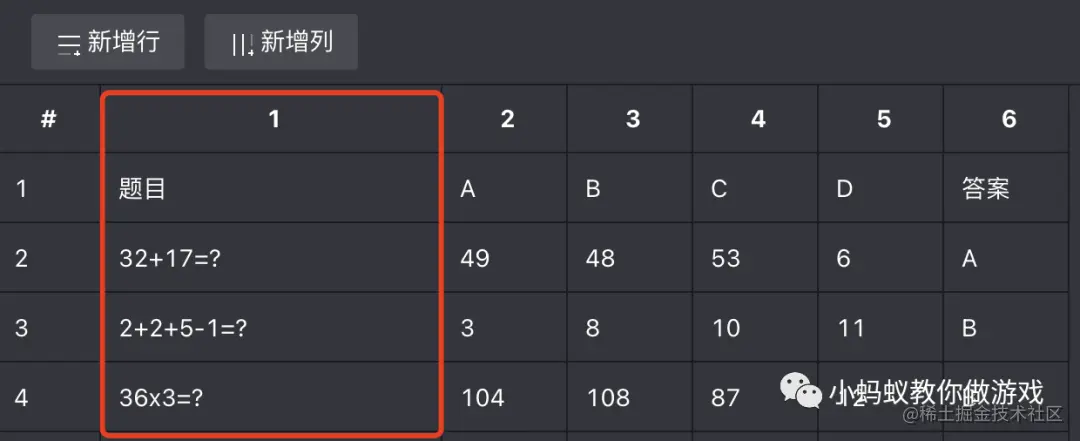Screen dimensions: 1080x441
Task: Click the 新增列 button label
Action: (x=297, y=42)
